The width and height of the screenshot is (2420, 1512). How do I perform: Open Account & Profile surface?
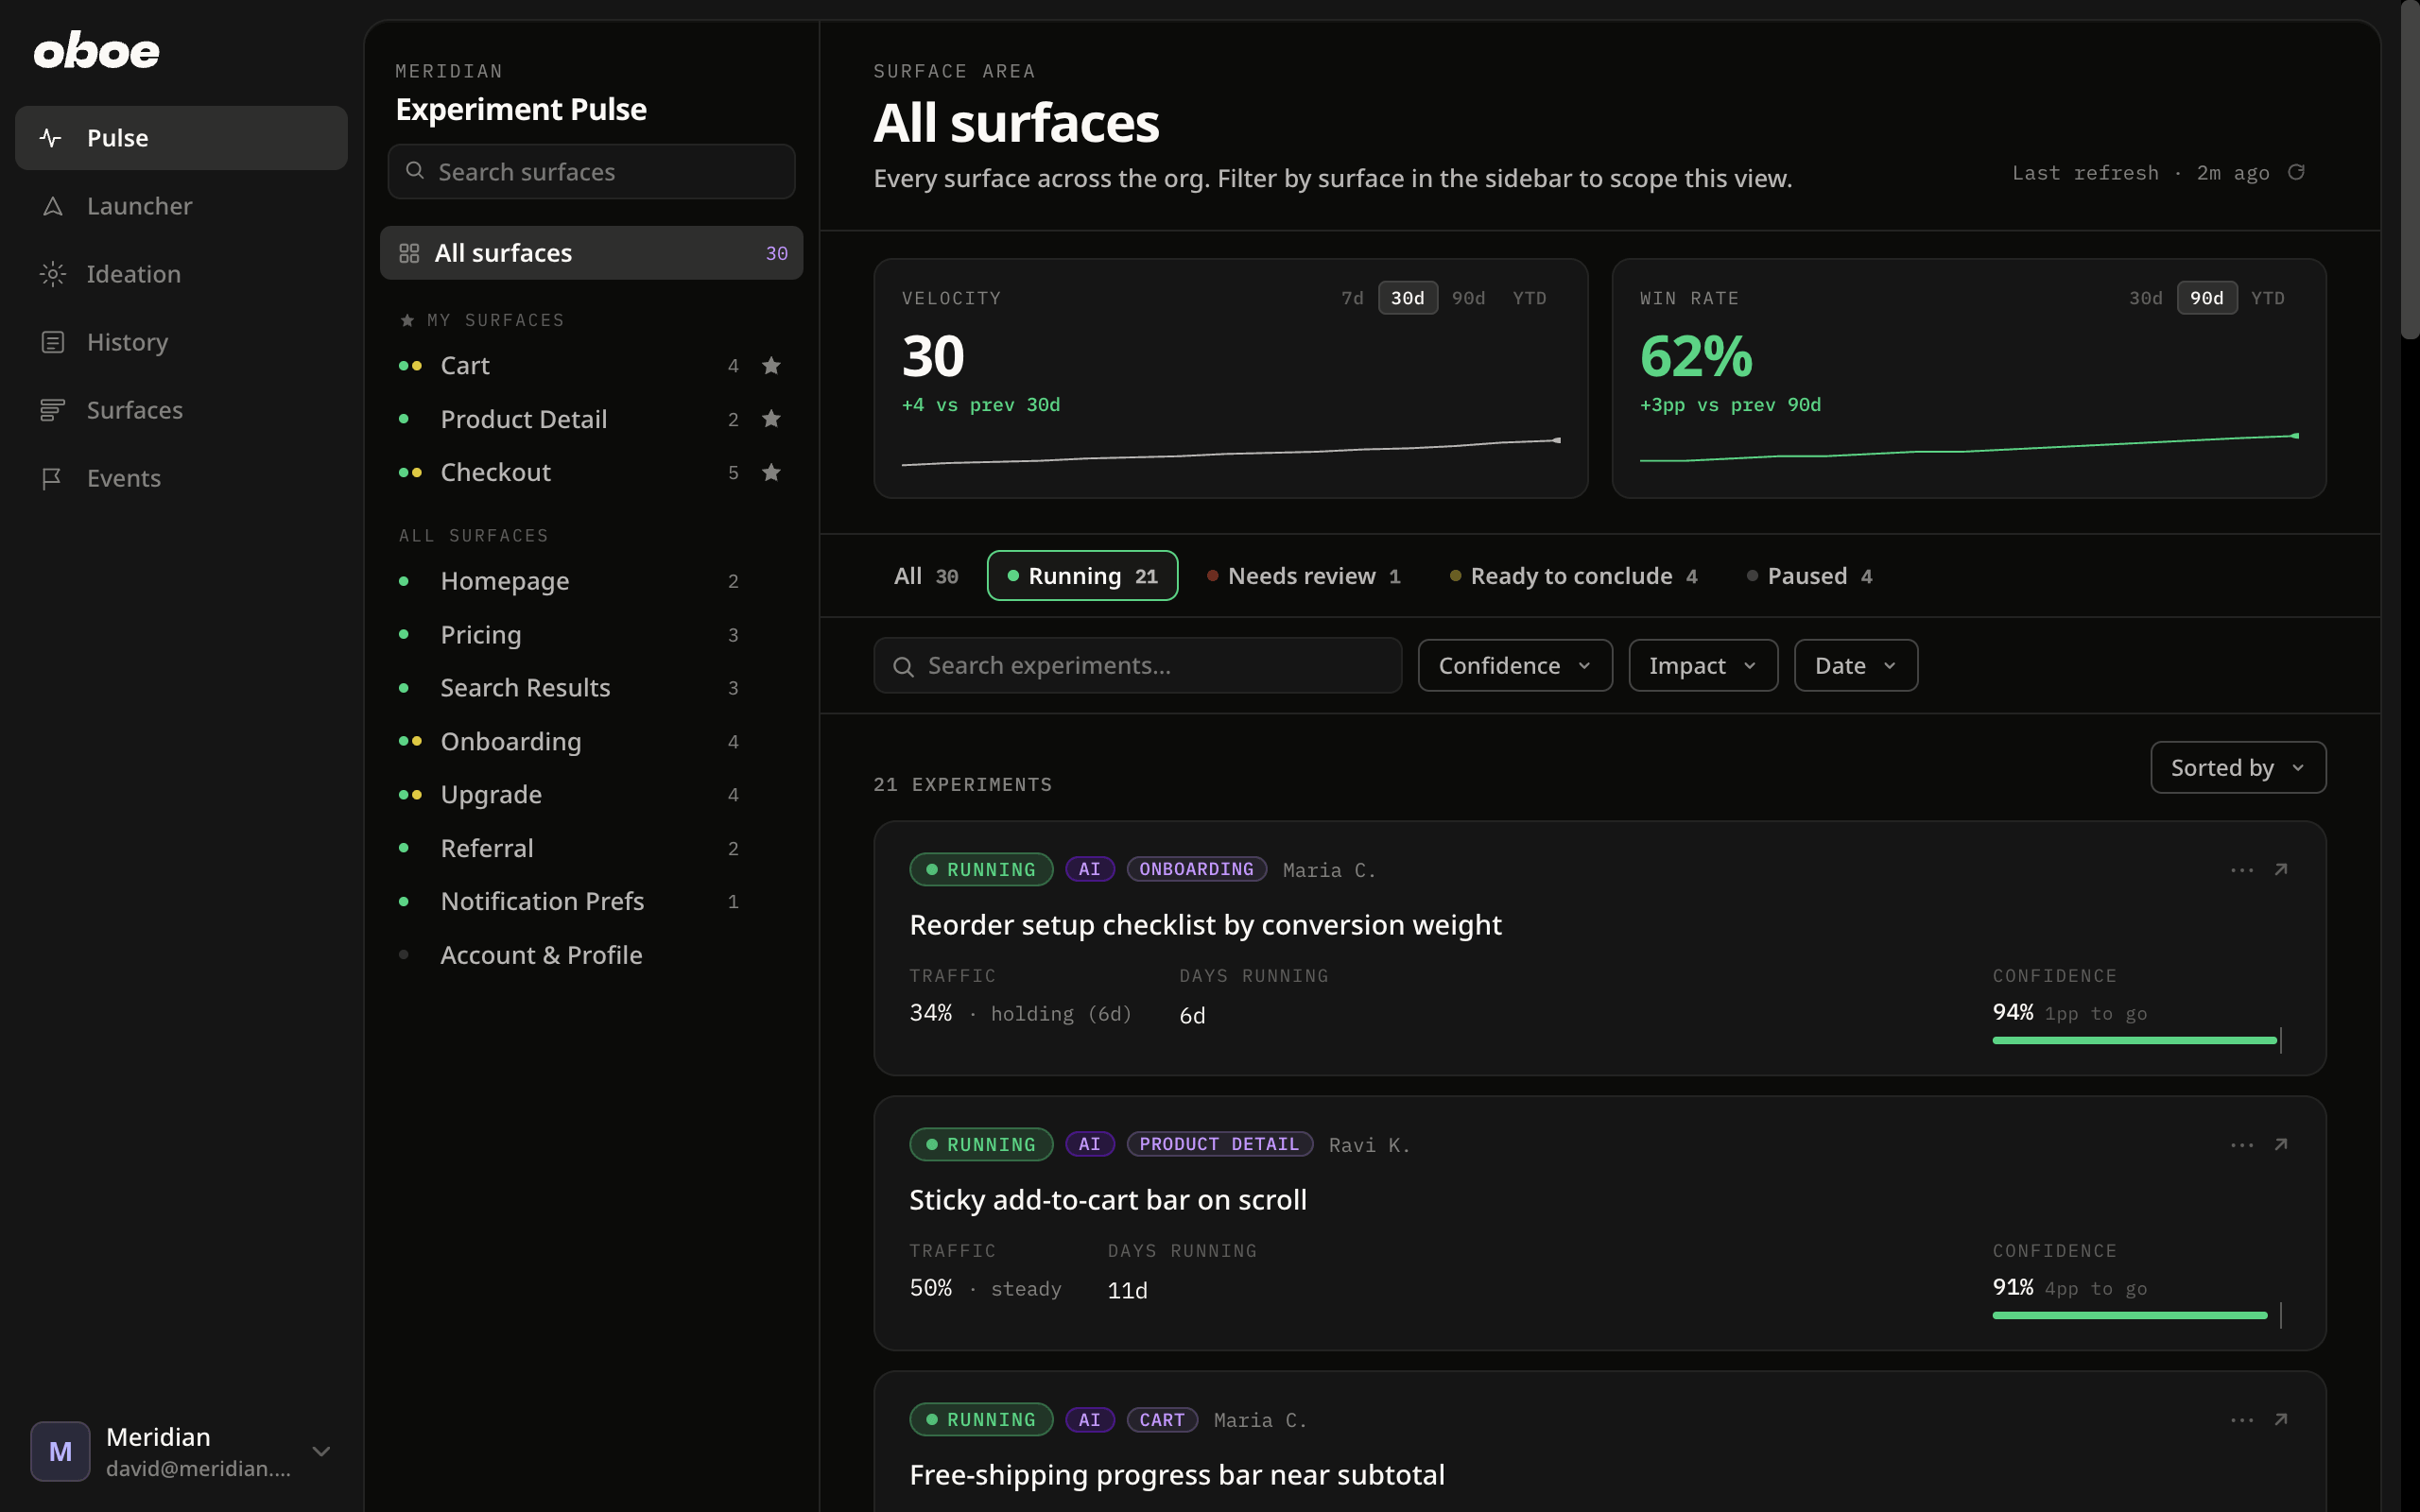(x=591, y=955)
